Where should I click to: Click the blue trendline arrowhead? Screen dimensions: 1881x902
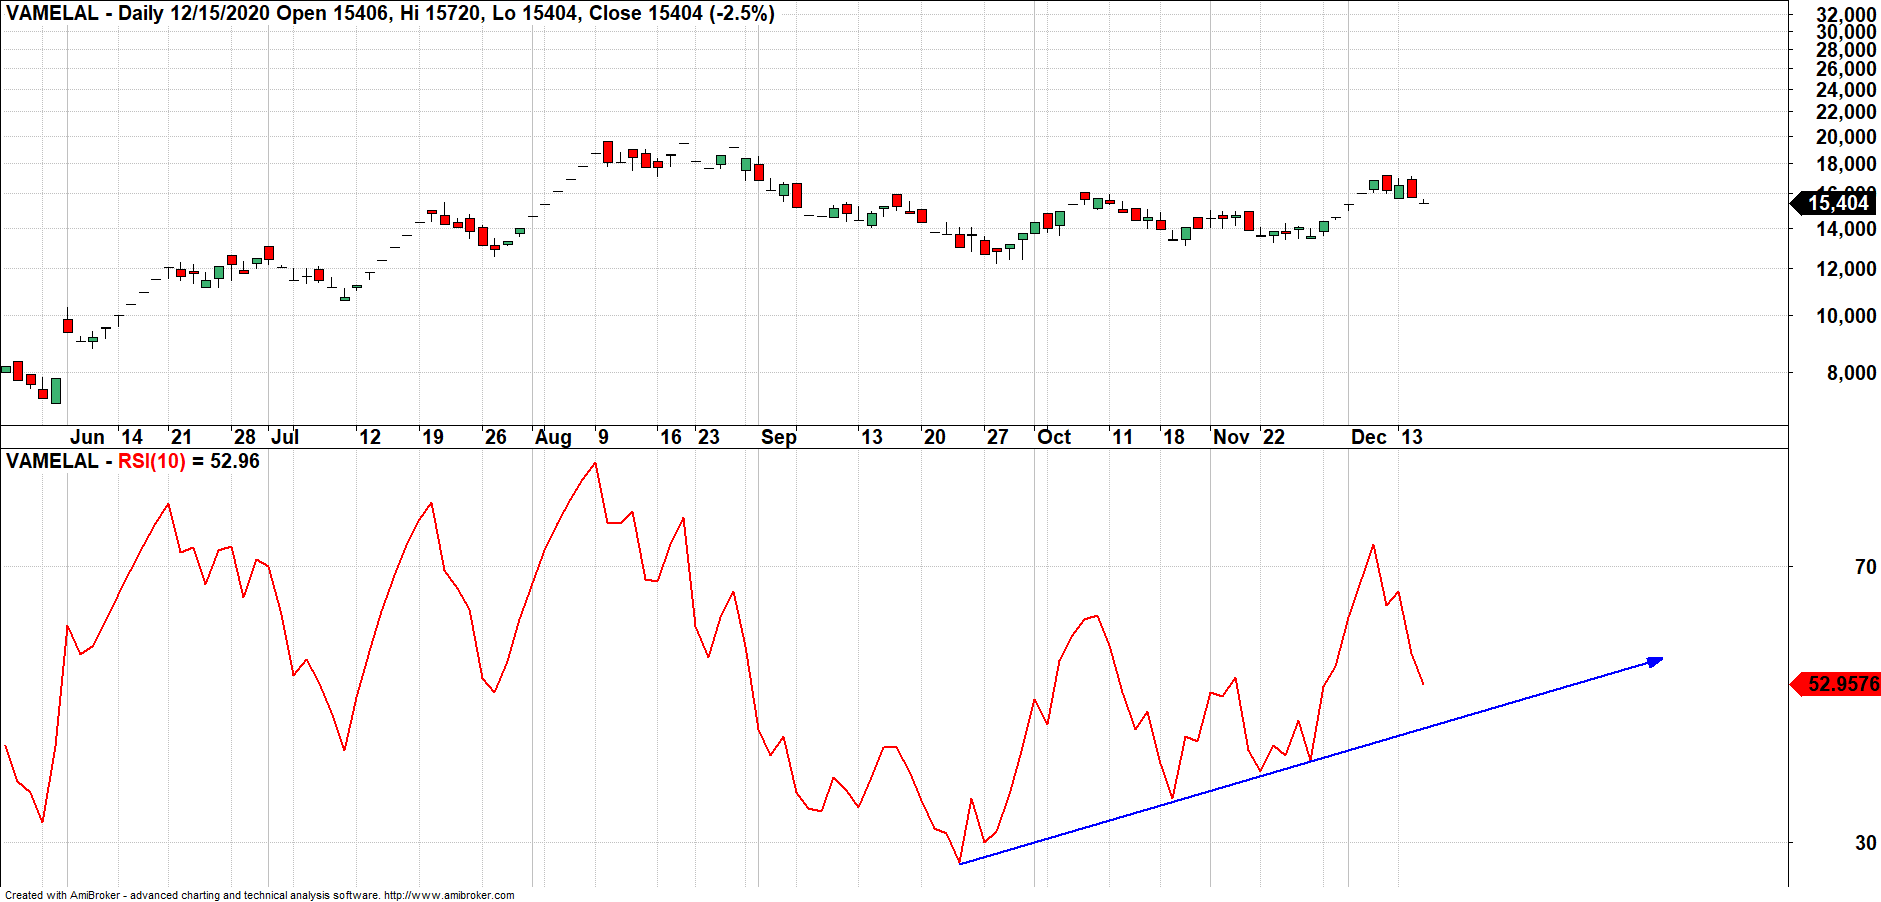(1655, 661)
